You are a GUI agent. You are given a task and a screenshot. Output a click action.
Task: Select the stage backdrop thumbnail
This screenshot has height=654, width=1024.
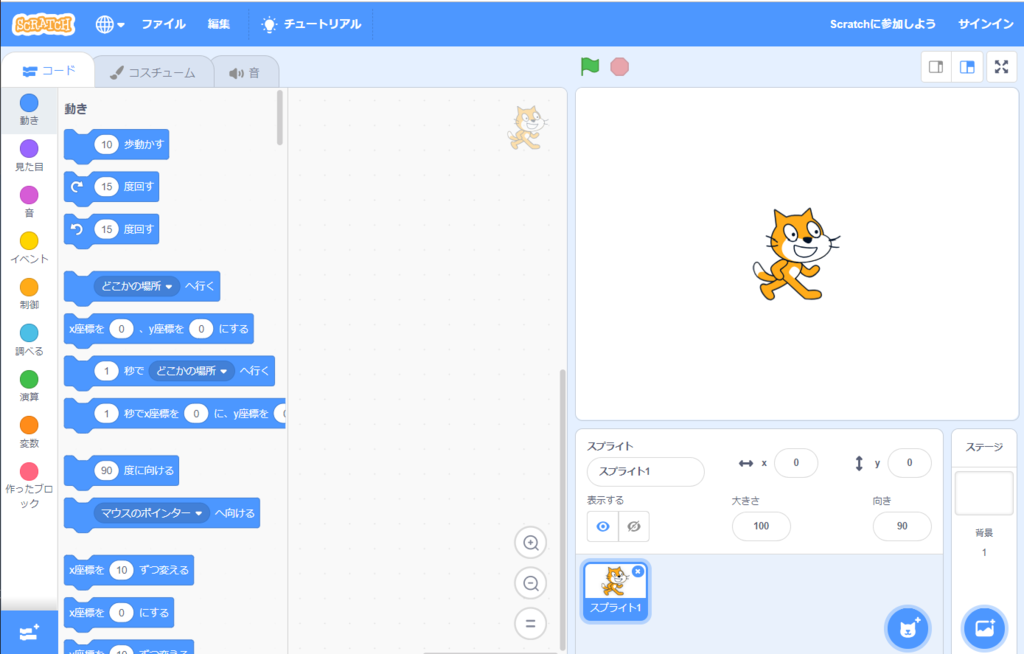tap(984, 493)
